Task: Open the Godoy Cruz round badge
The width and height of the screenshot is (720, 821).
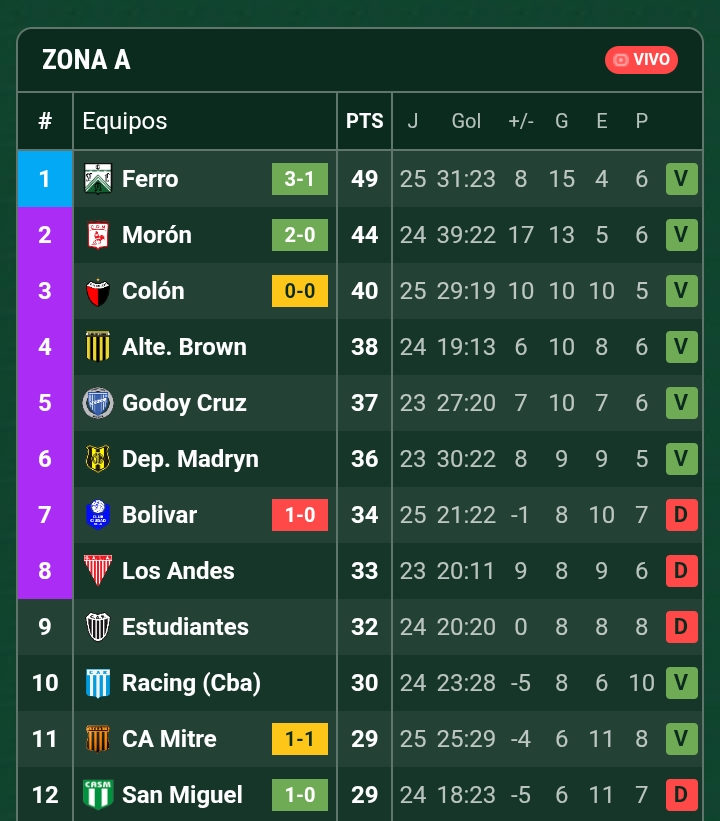Action: (x=98, y=403)
